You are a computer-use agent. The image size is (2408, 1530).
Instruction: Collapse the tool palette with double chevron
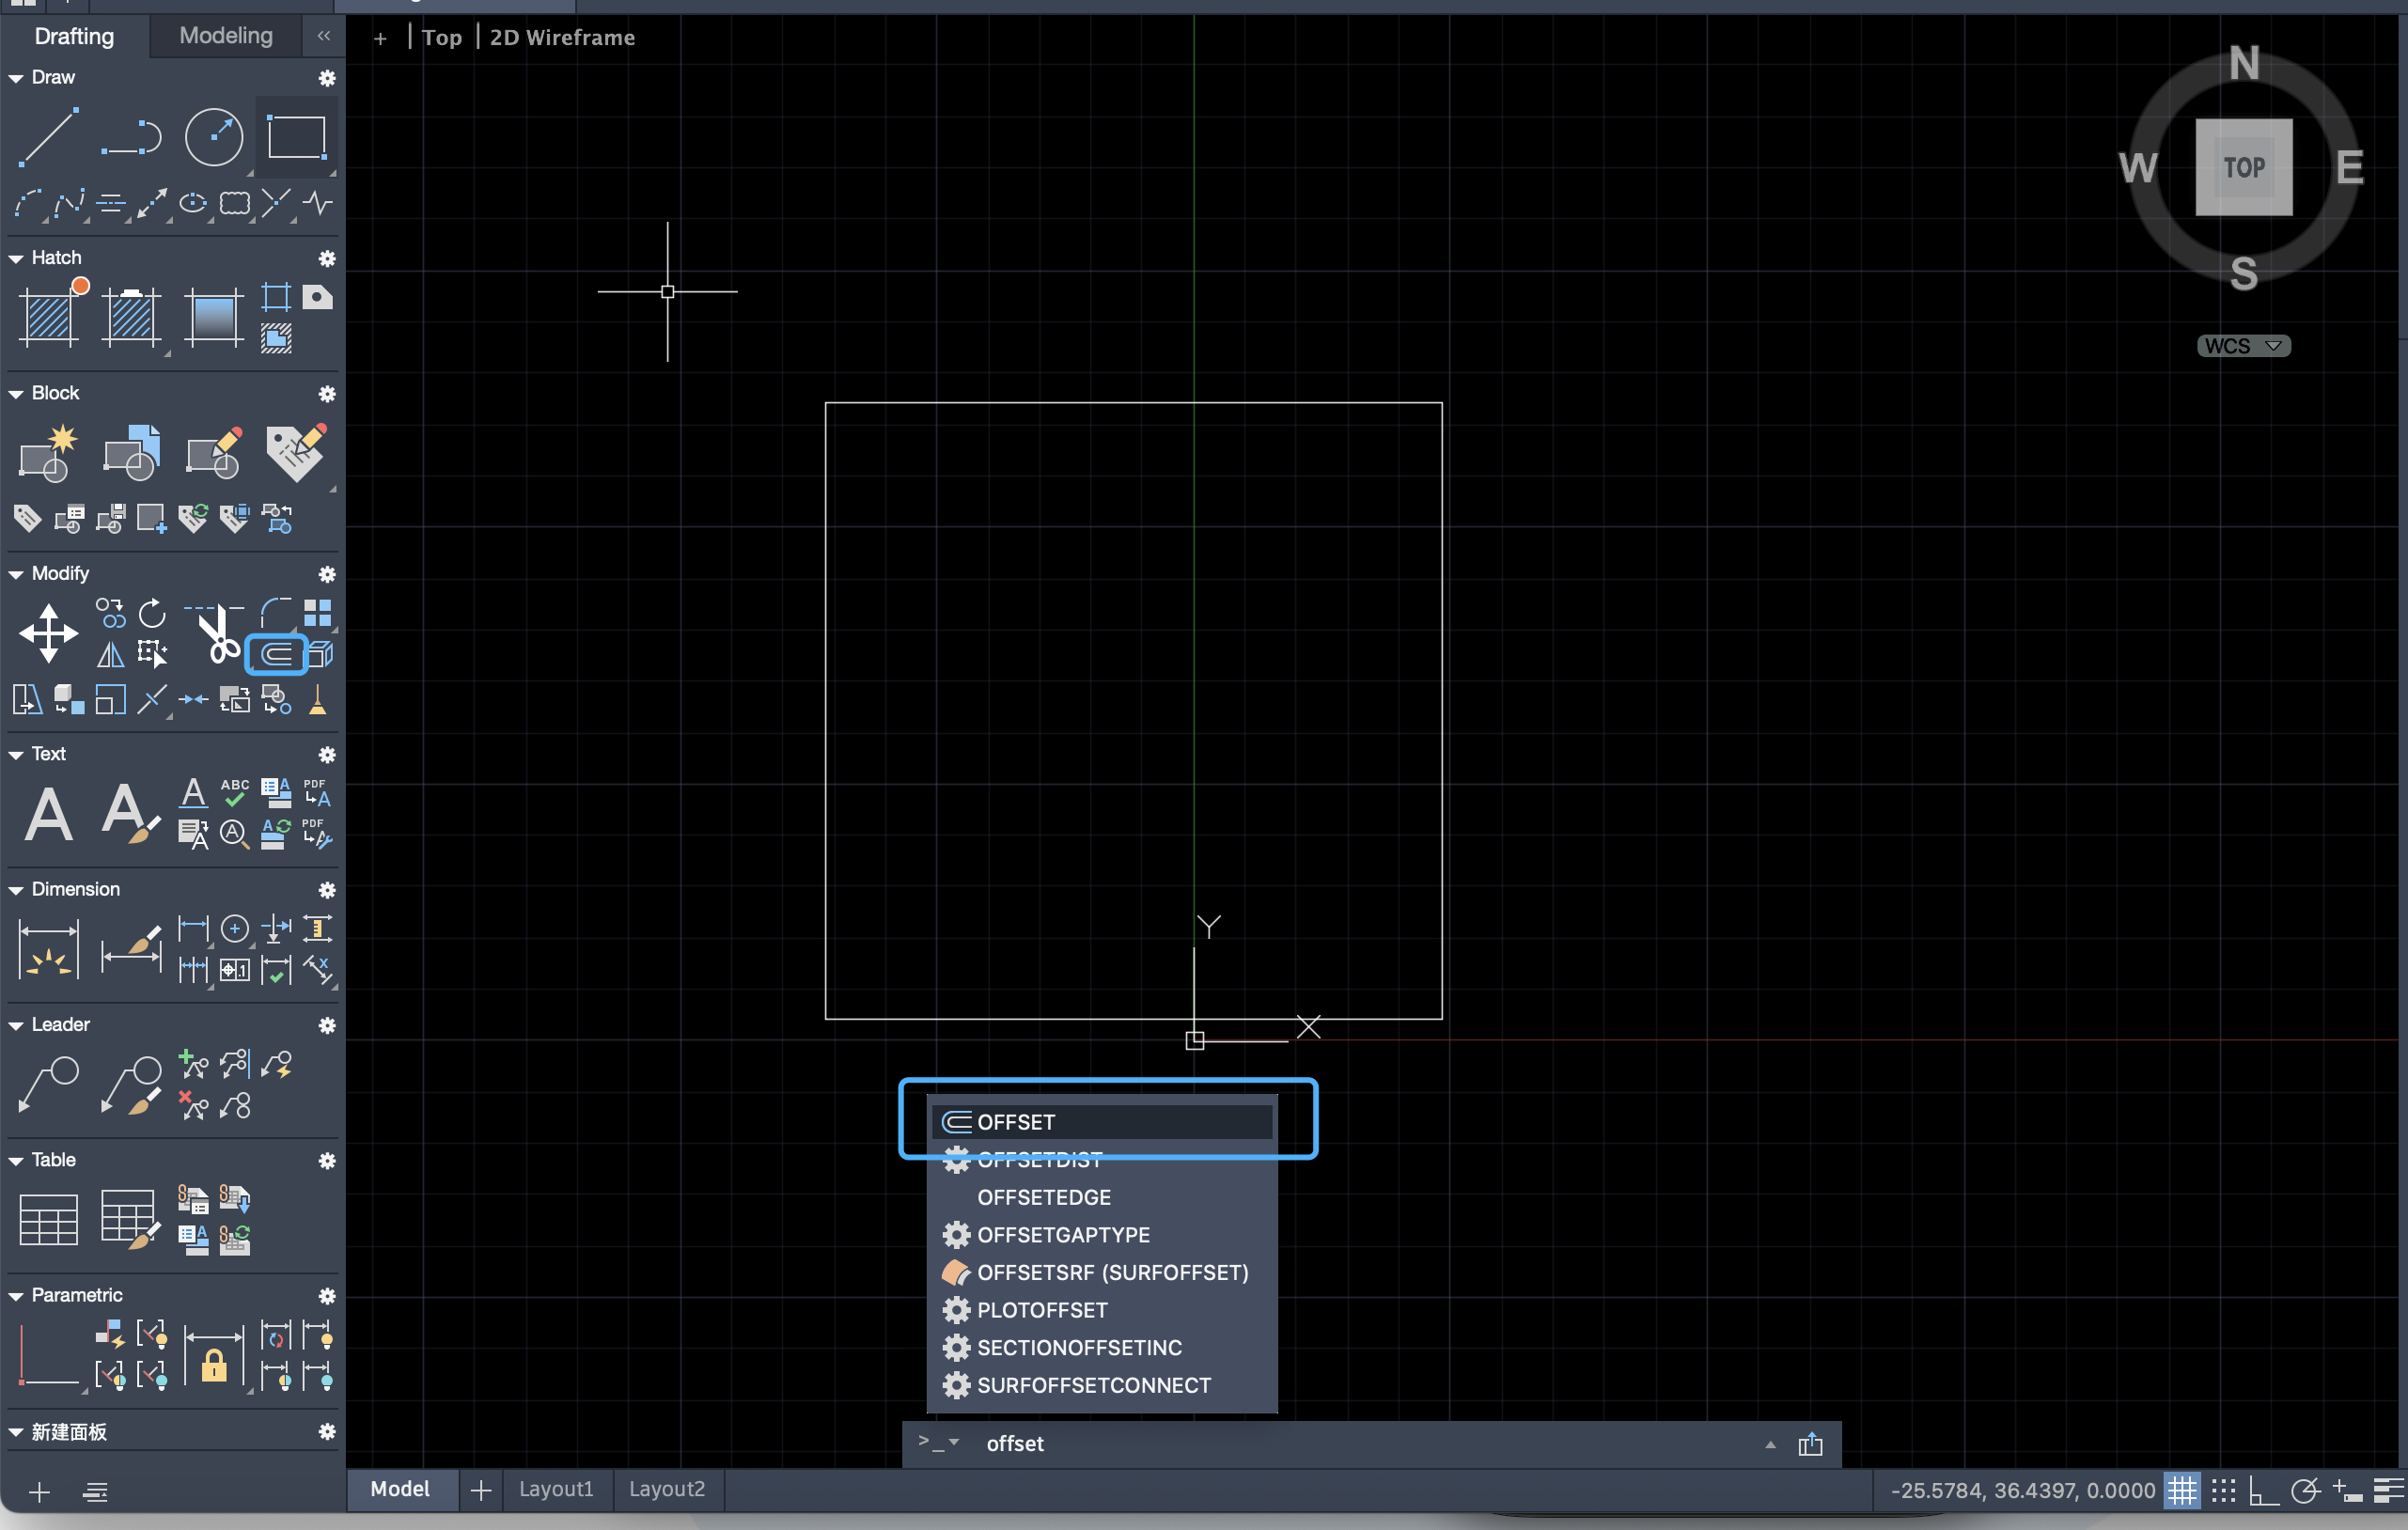[323, 35]
